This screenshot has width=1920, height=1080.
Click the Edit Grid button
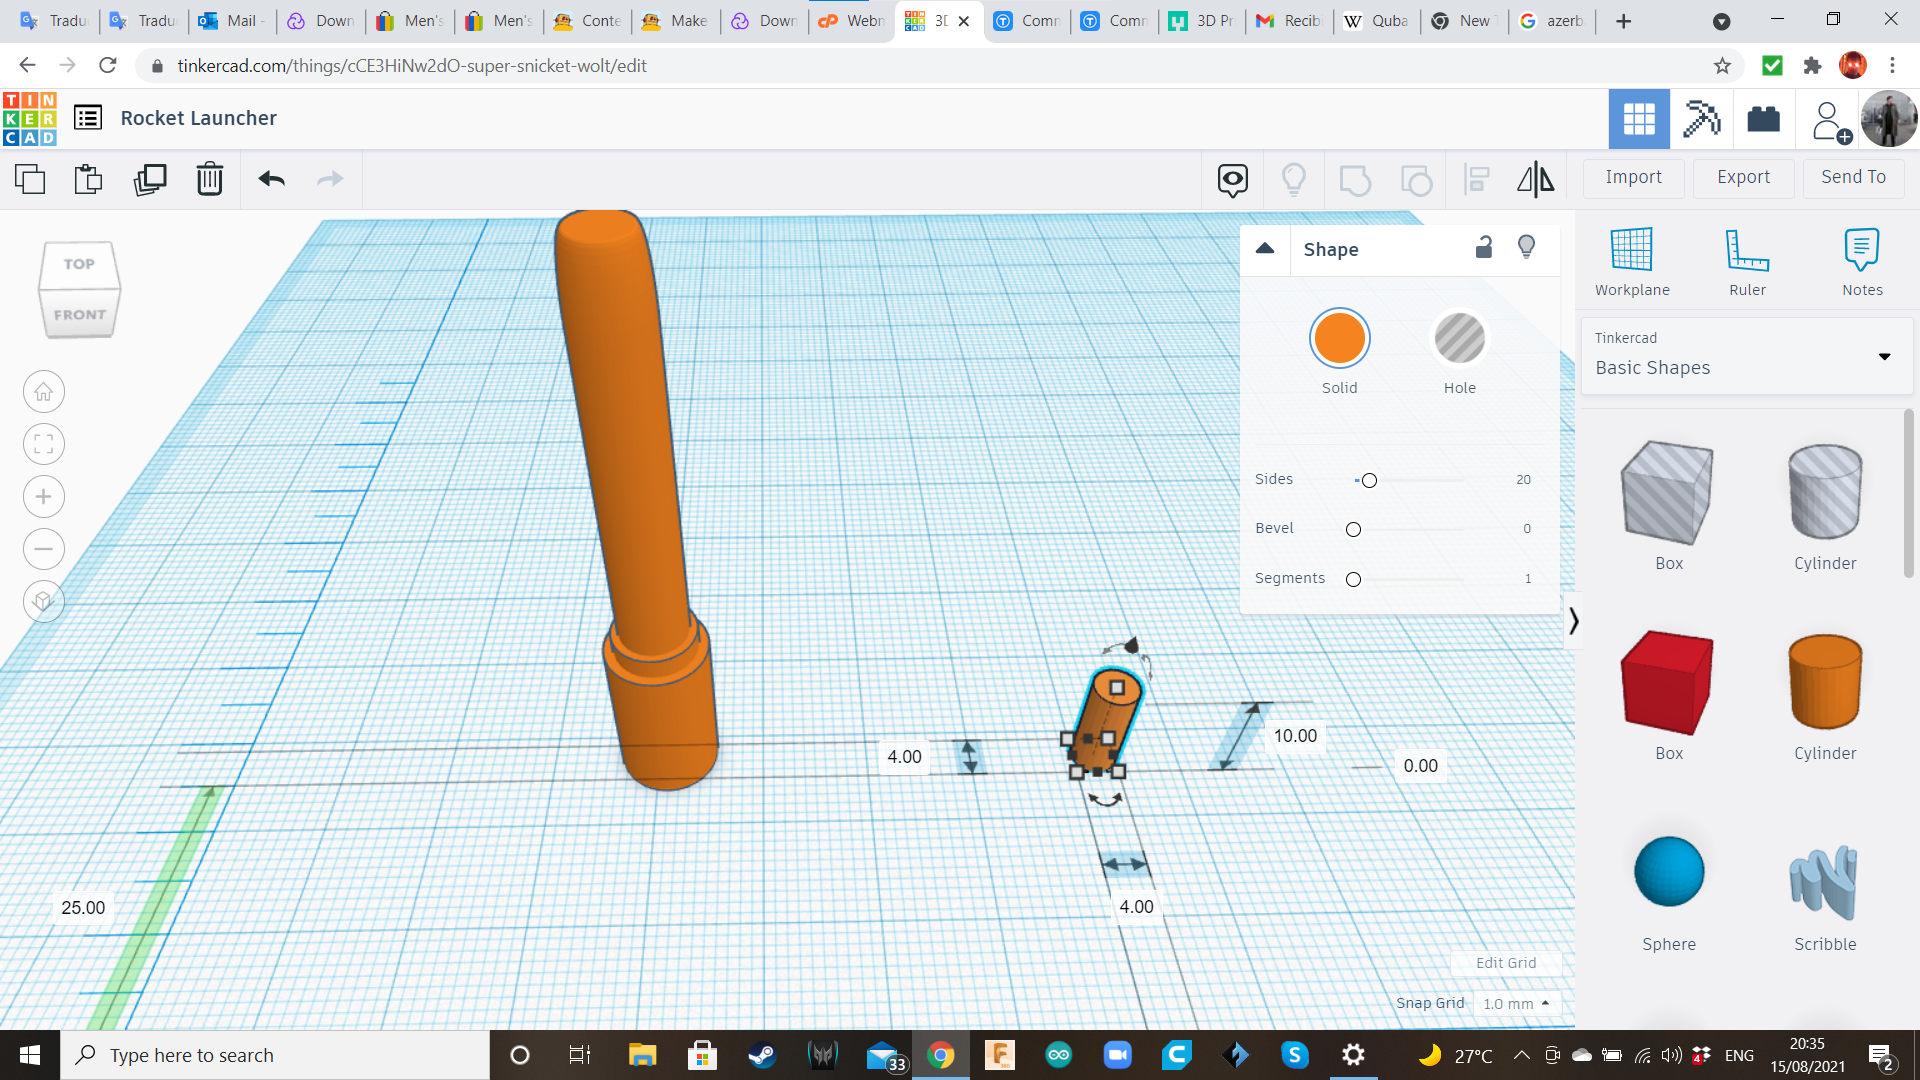[x=1506, y=962]
